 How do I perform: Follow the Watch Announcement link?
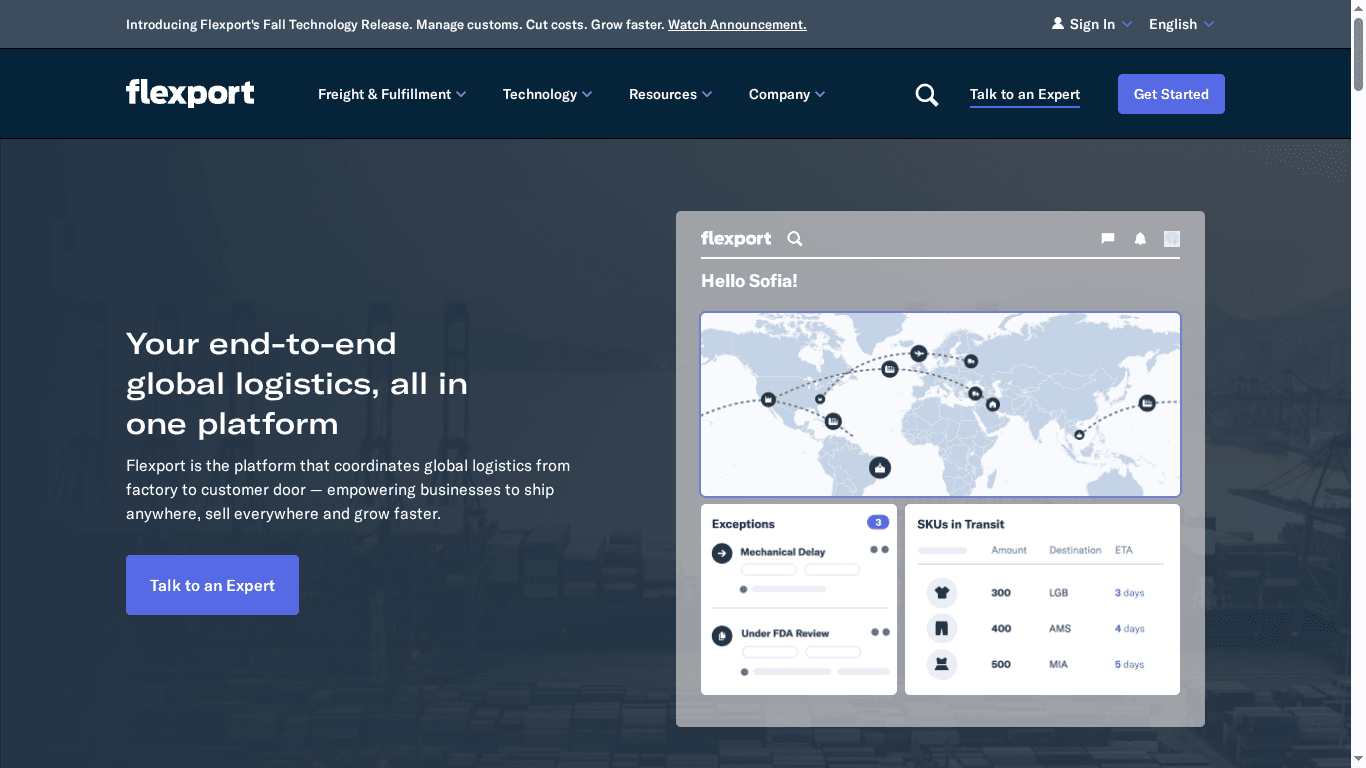click(737, 24)
